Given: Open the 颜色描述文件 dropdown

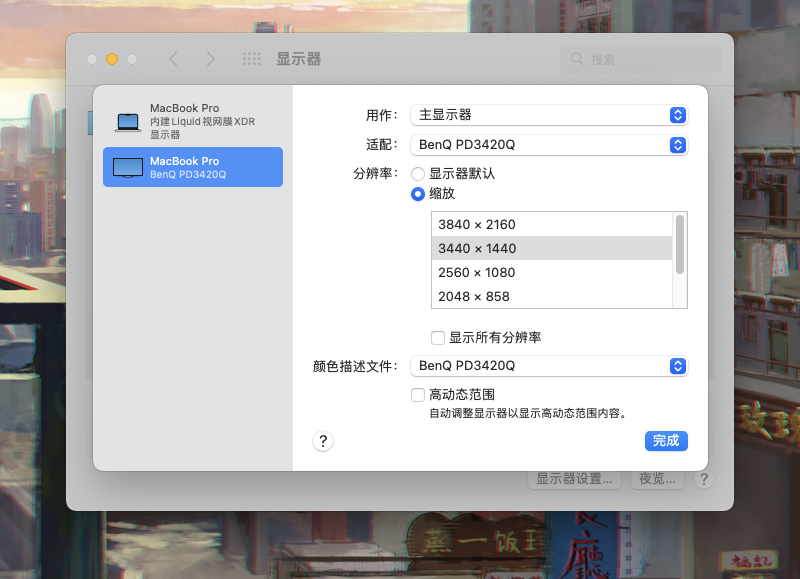Looking at the screenshot, I should 549,366.
